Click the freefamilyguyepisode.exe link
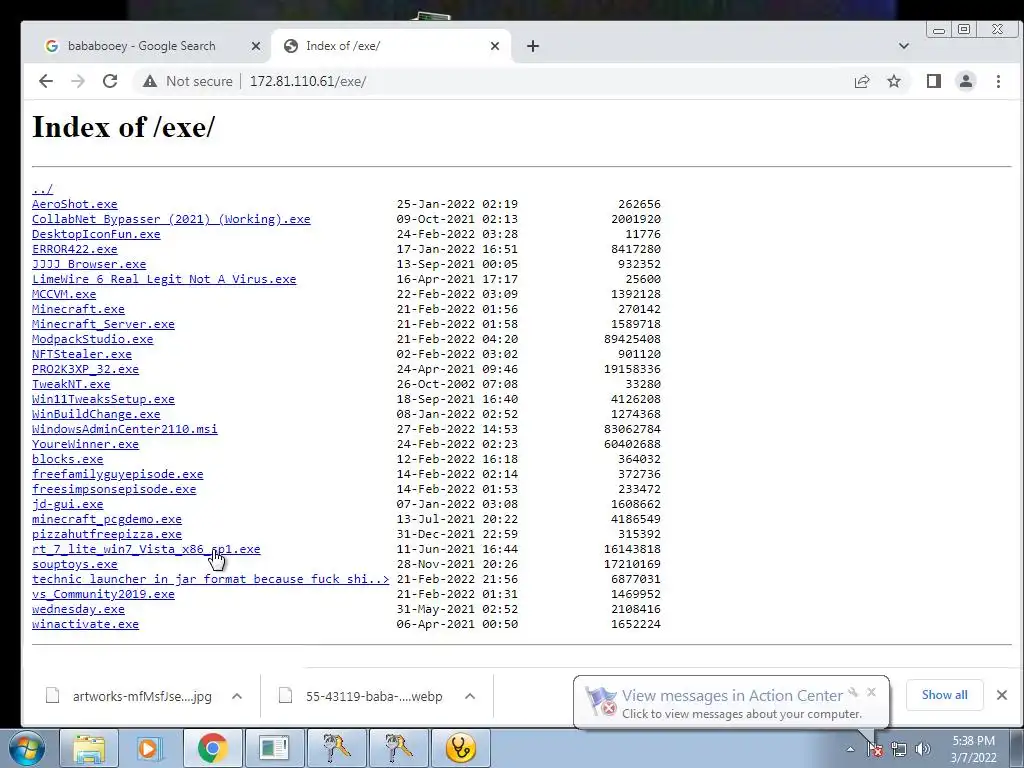1024x768 pixels. (x=118, y=475)
